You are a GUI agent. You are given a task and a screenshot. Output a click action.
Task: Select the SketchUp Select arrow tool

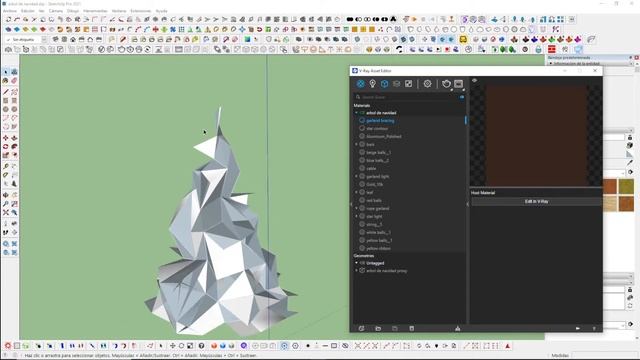point(6,72)
